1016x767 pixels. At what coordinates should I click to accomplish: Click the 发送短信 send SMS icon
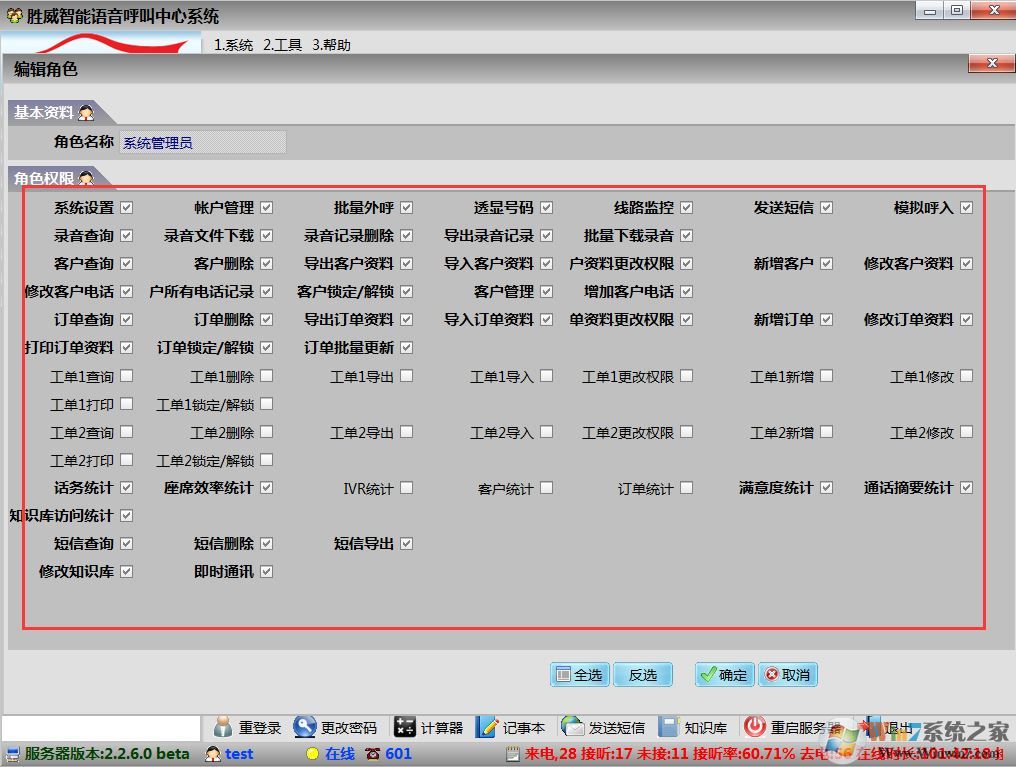tap(572, 728)
